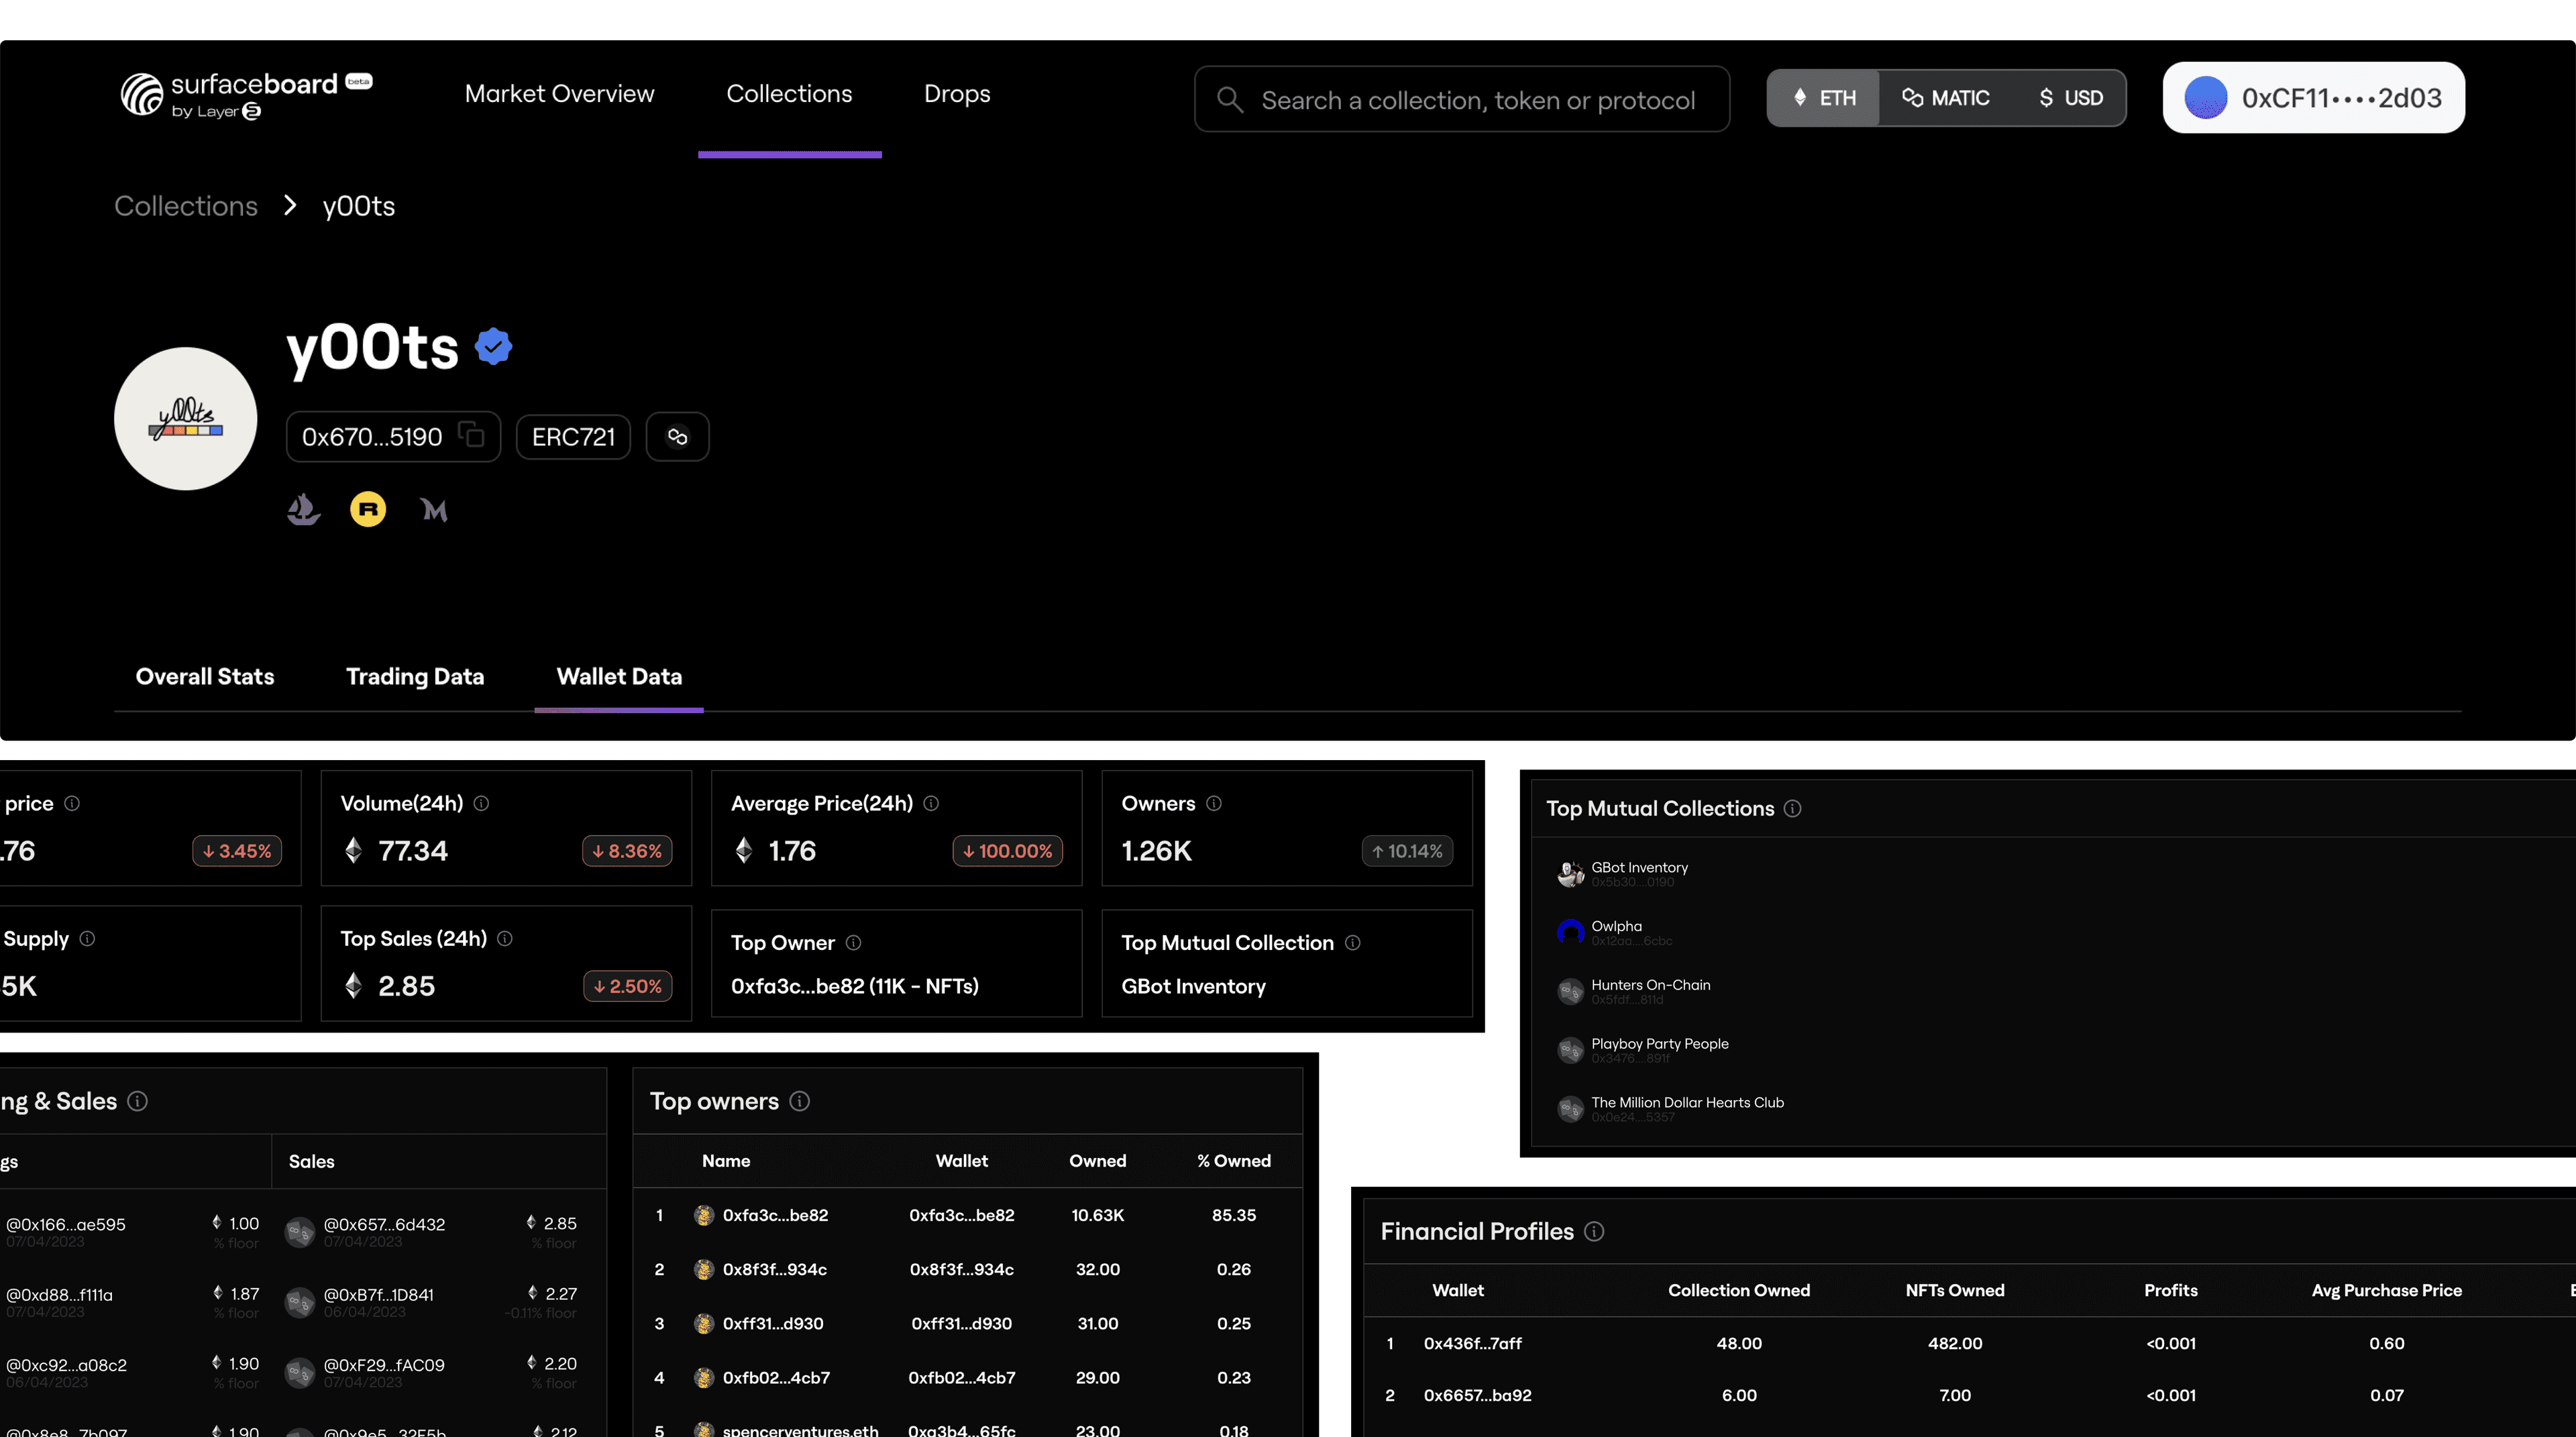Viewport: 2576px width, 1437px height.
Task: Click the surfaceboard logo
Action: tap(246, 96)
